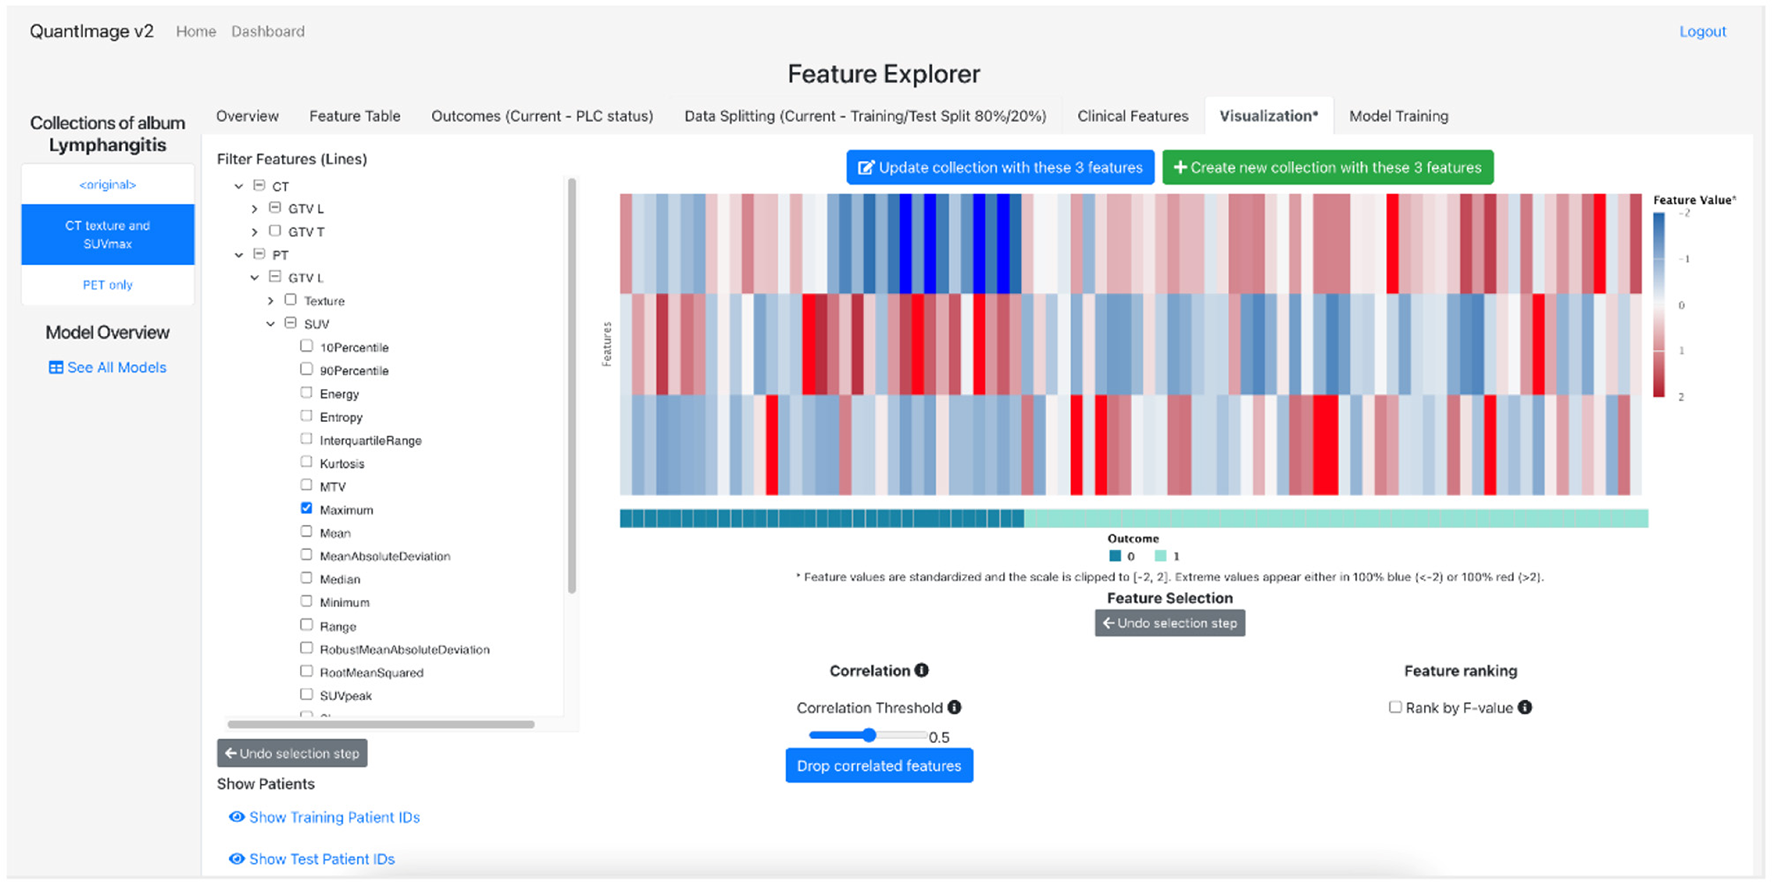Screen dimensions: 1772x885
Task: Select the PET only collection
Action: pos(108,285)
